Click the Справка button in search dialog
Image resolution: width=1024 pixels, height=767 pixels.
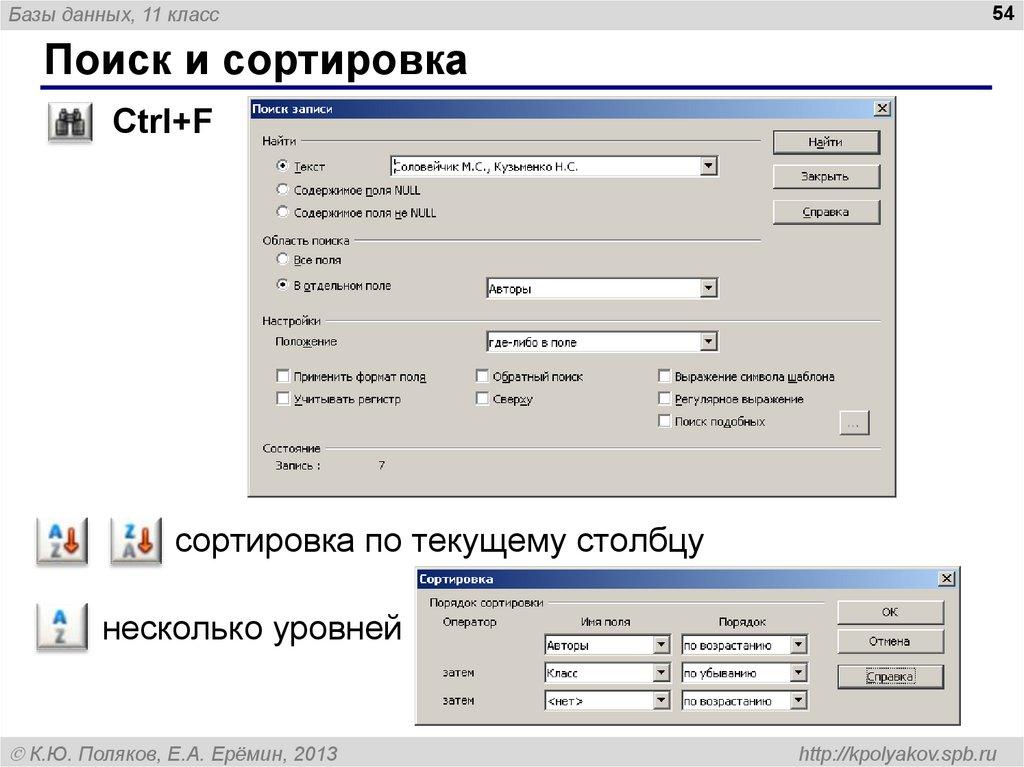[x=826, y=211]
